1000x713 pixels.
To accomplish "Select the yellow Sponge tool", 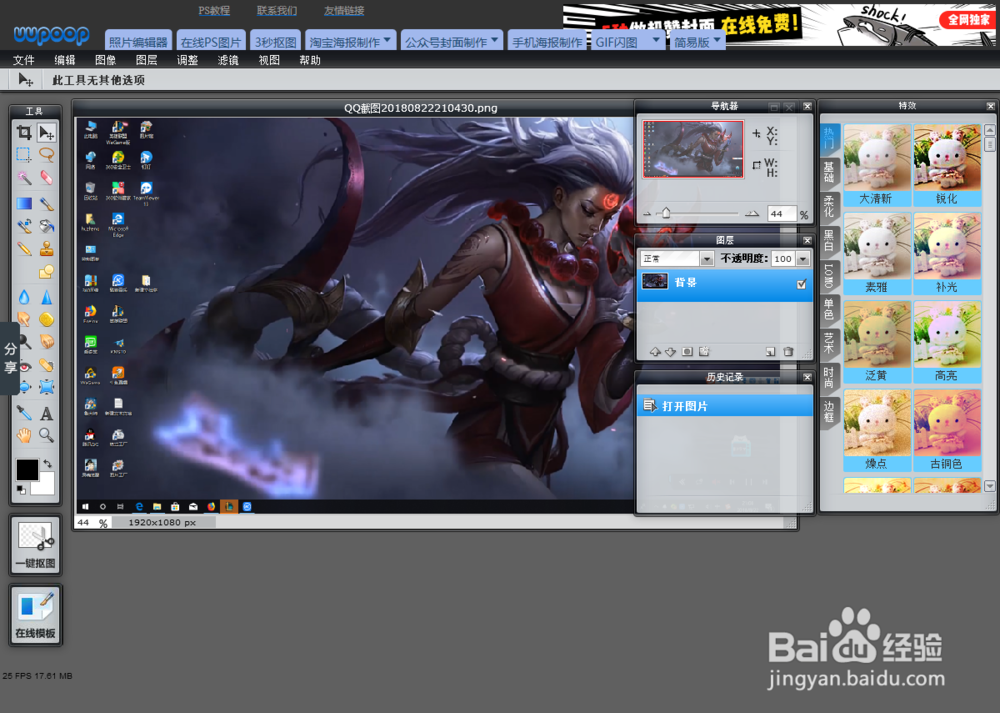I will [x=47, y=319].
